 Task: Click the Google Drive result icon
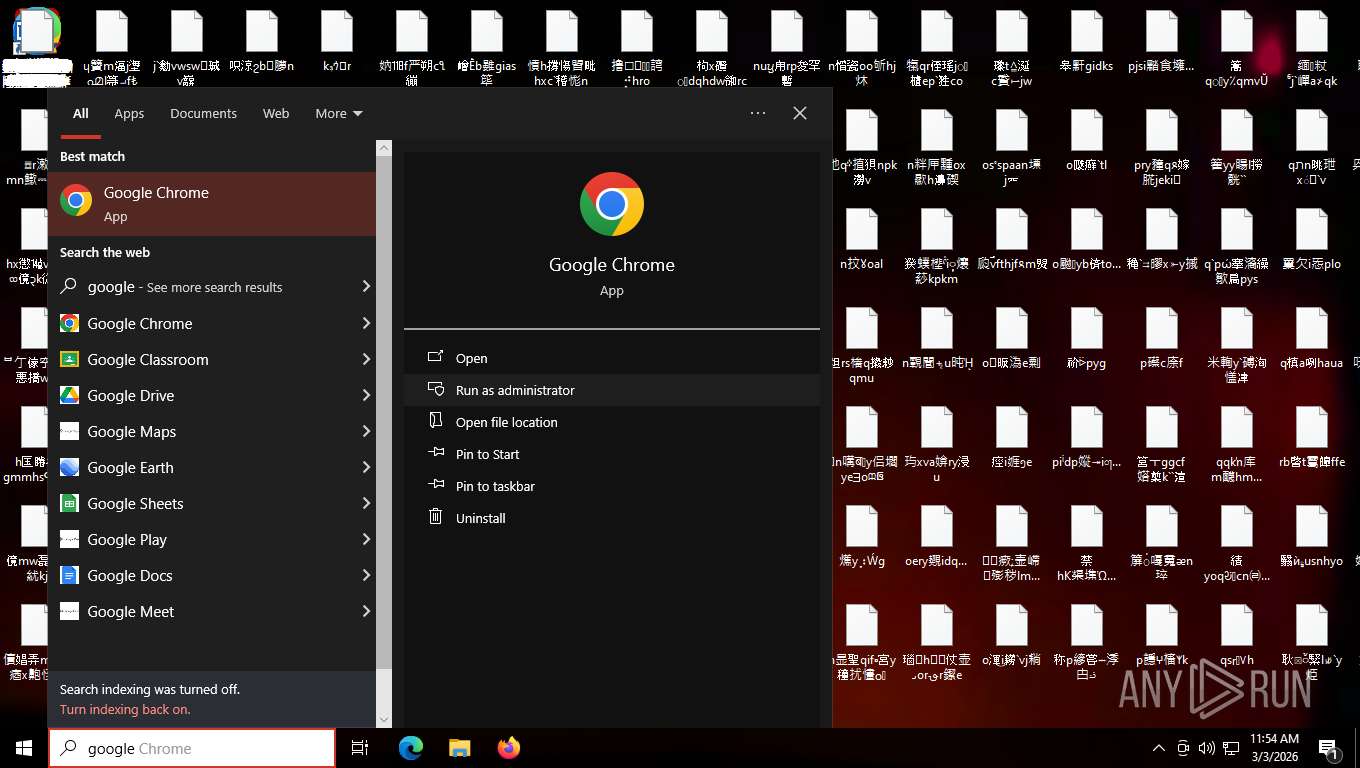[69, 396]
